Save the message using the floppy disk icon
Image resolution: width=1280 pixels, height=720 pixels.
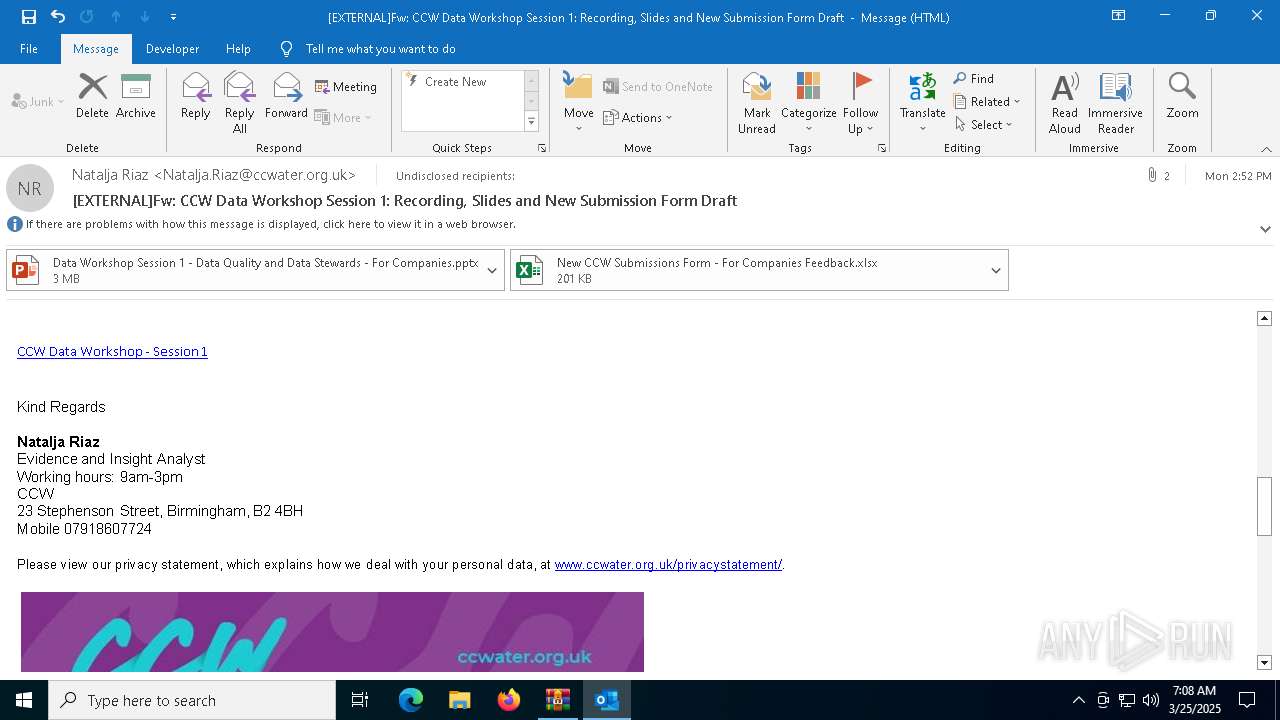pos(29,17)
